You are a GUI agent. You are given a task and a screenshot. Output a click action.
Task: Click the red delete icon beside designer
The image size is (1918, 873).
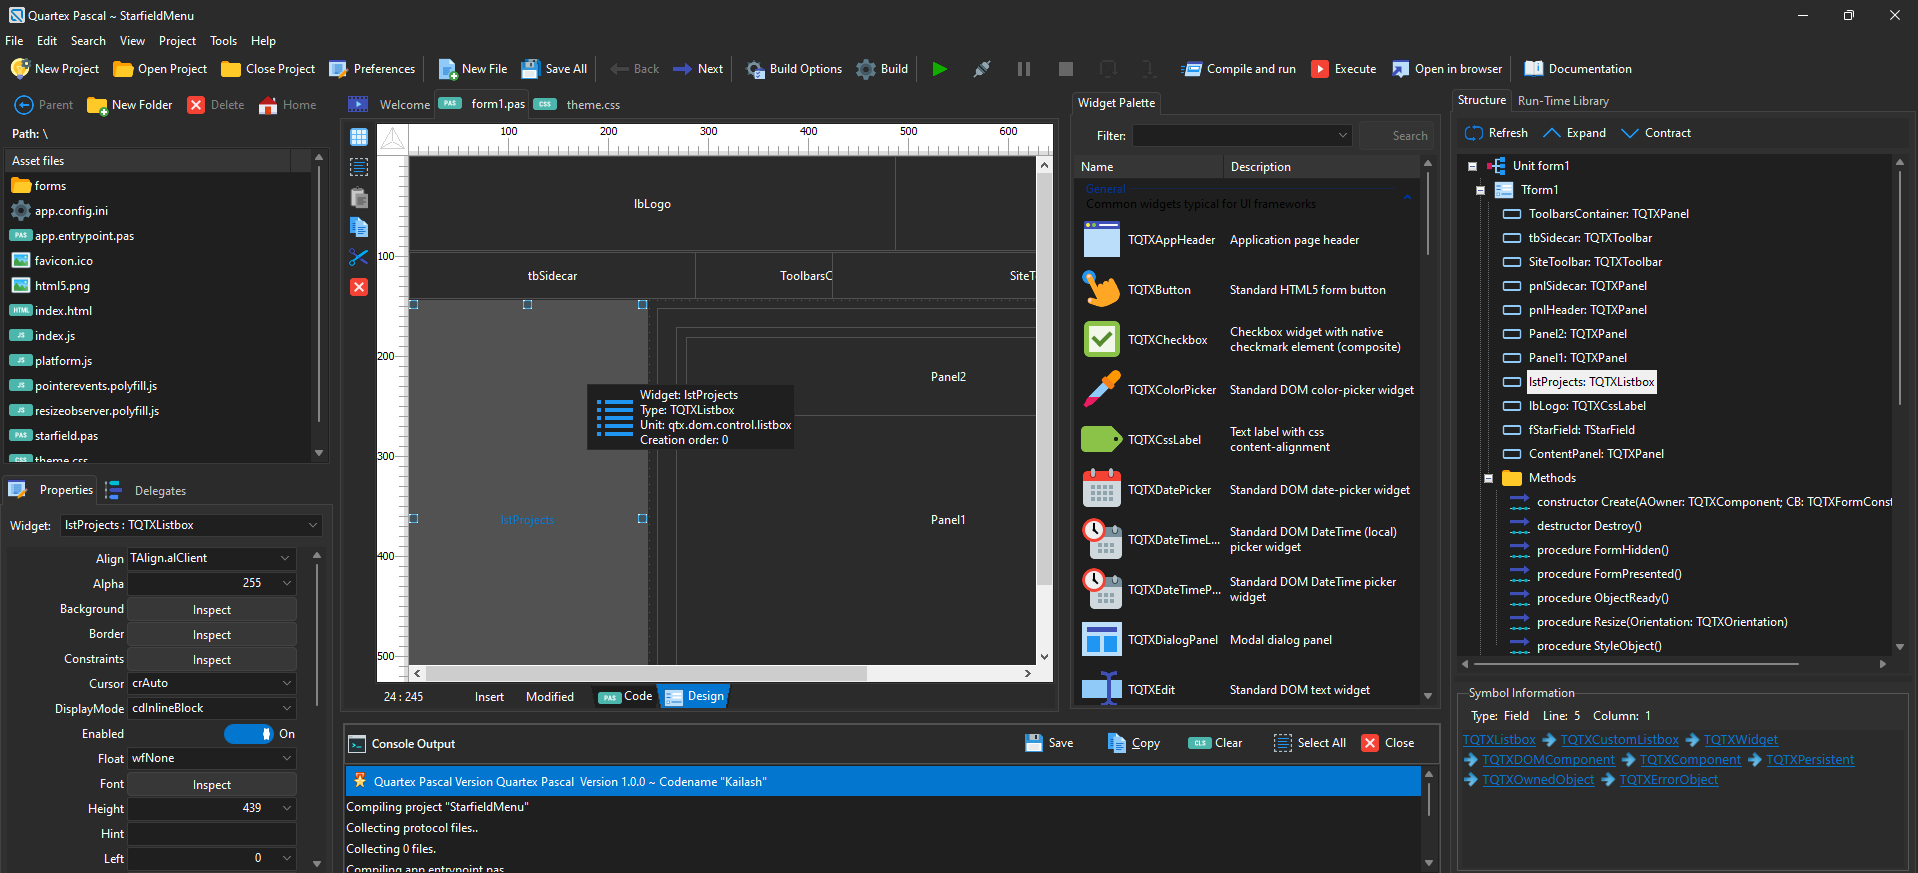click(359, 287)
